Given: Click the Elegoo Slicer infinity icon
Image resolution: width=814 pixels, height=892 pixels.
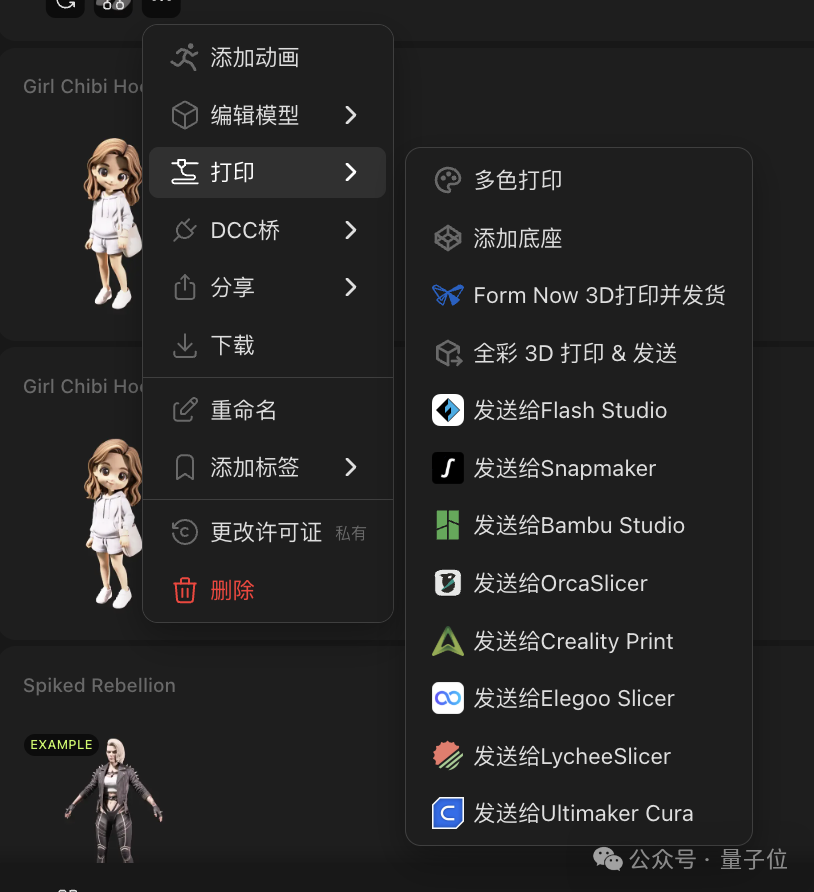Looking at the screenshot, I should 448,698.
